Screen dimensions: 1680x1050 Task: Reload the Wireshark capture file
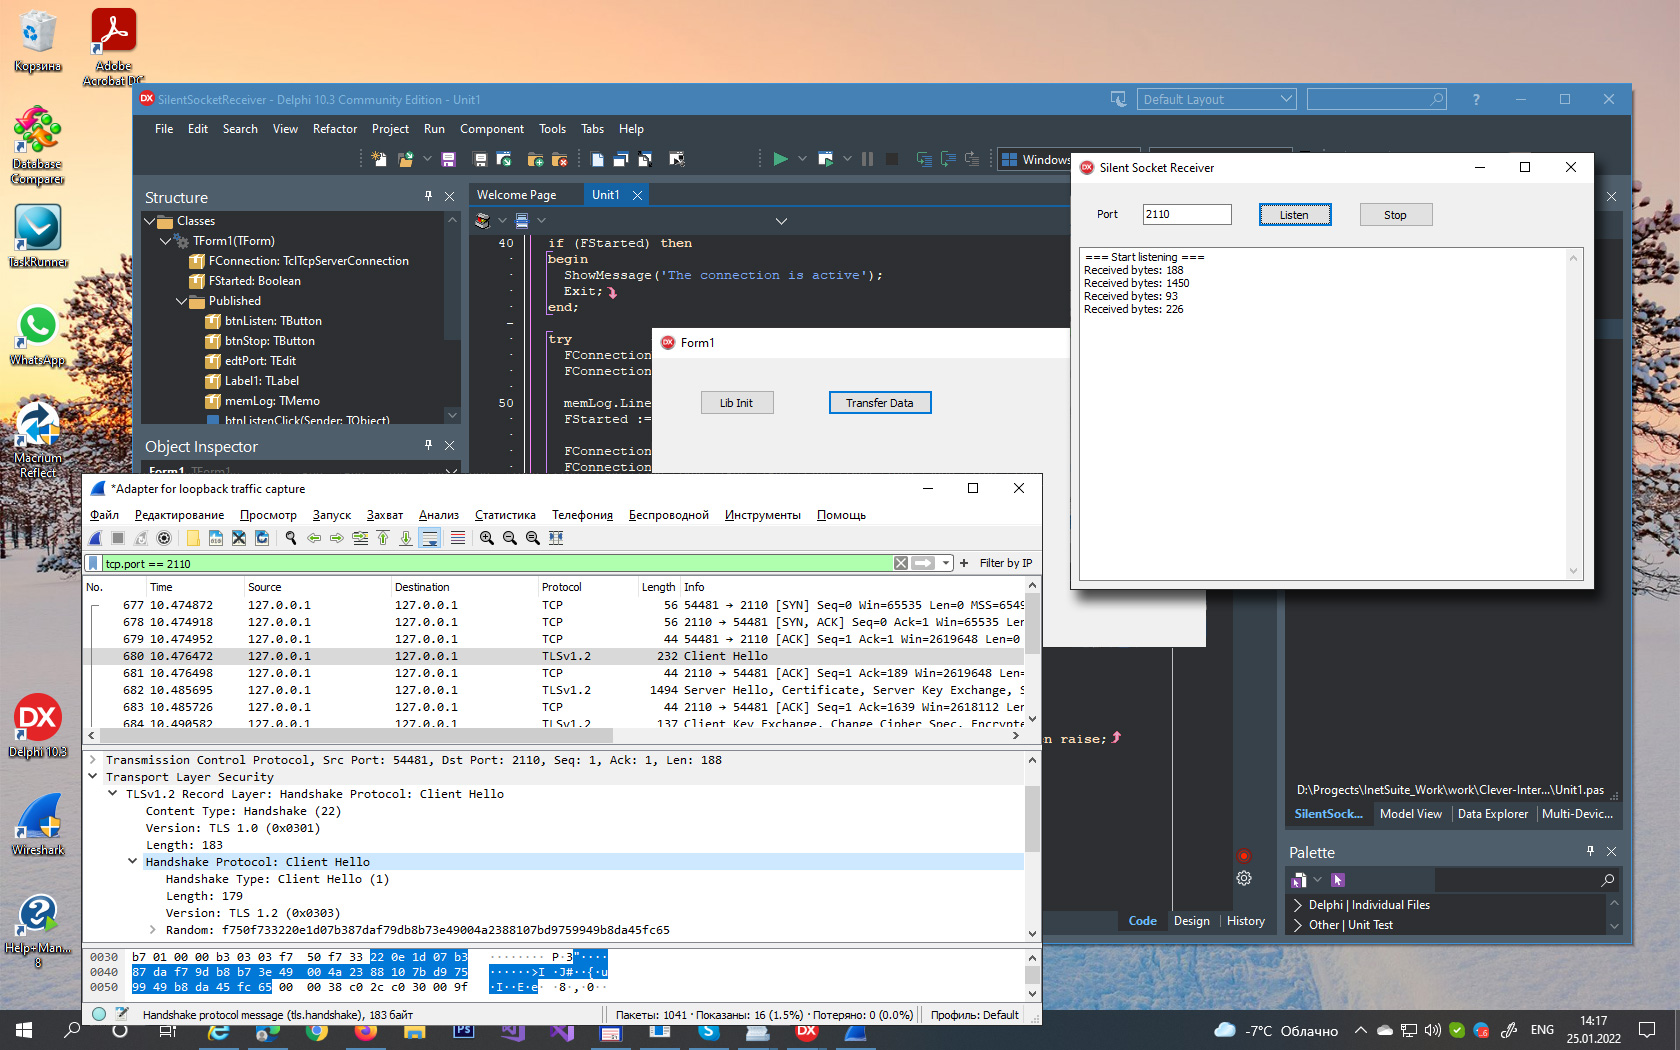coord(262,538)
